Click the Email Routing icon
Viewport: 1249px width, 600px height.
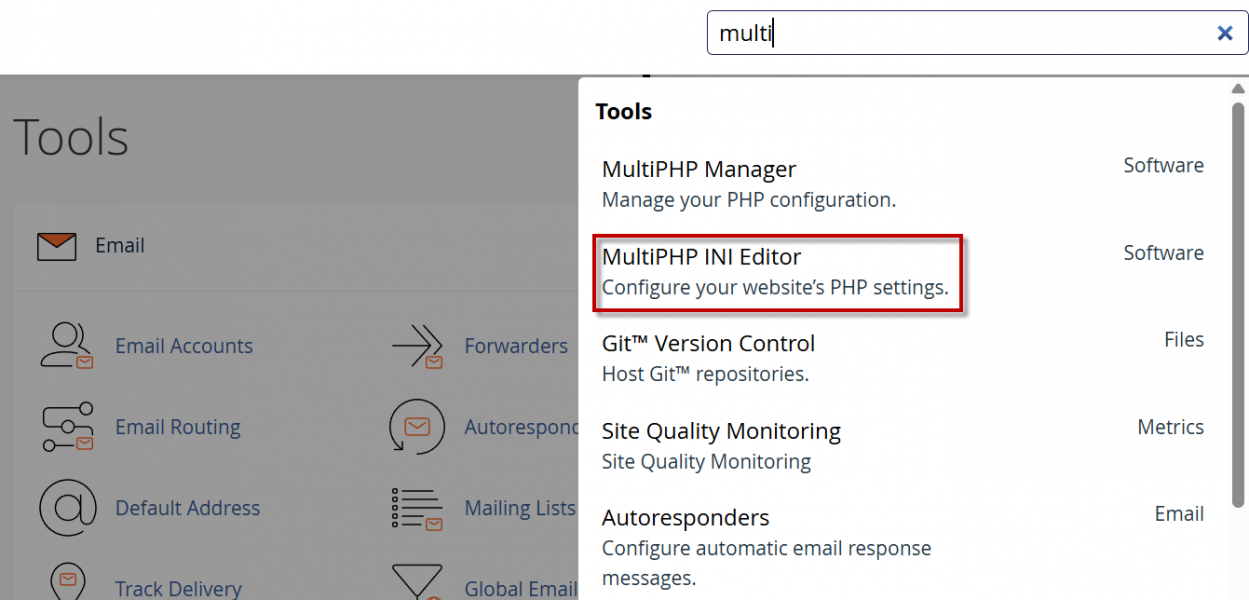point(67,427)
